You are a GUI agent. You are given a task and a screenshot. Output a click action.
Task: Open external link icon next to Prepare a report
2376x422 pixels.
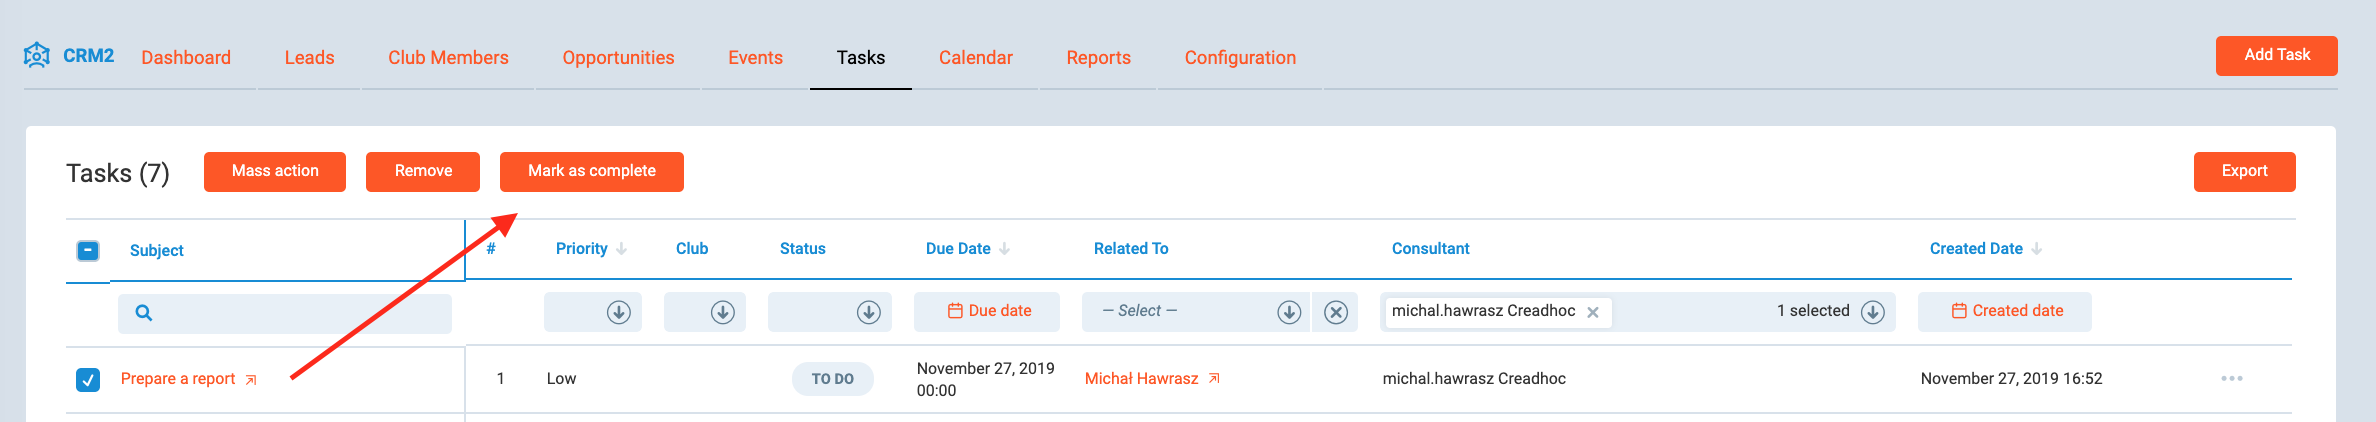tap(251, 380)
